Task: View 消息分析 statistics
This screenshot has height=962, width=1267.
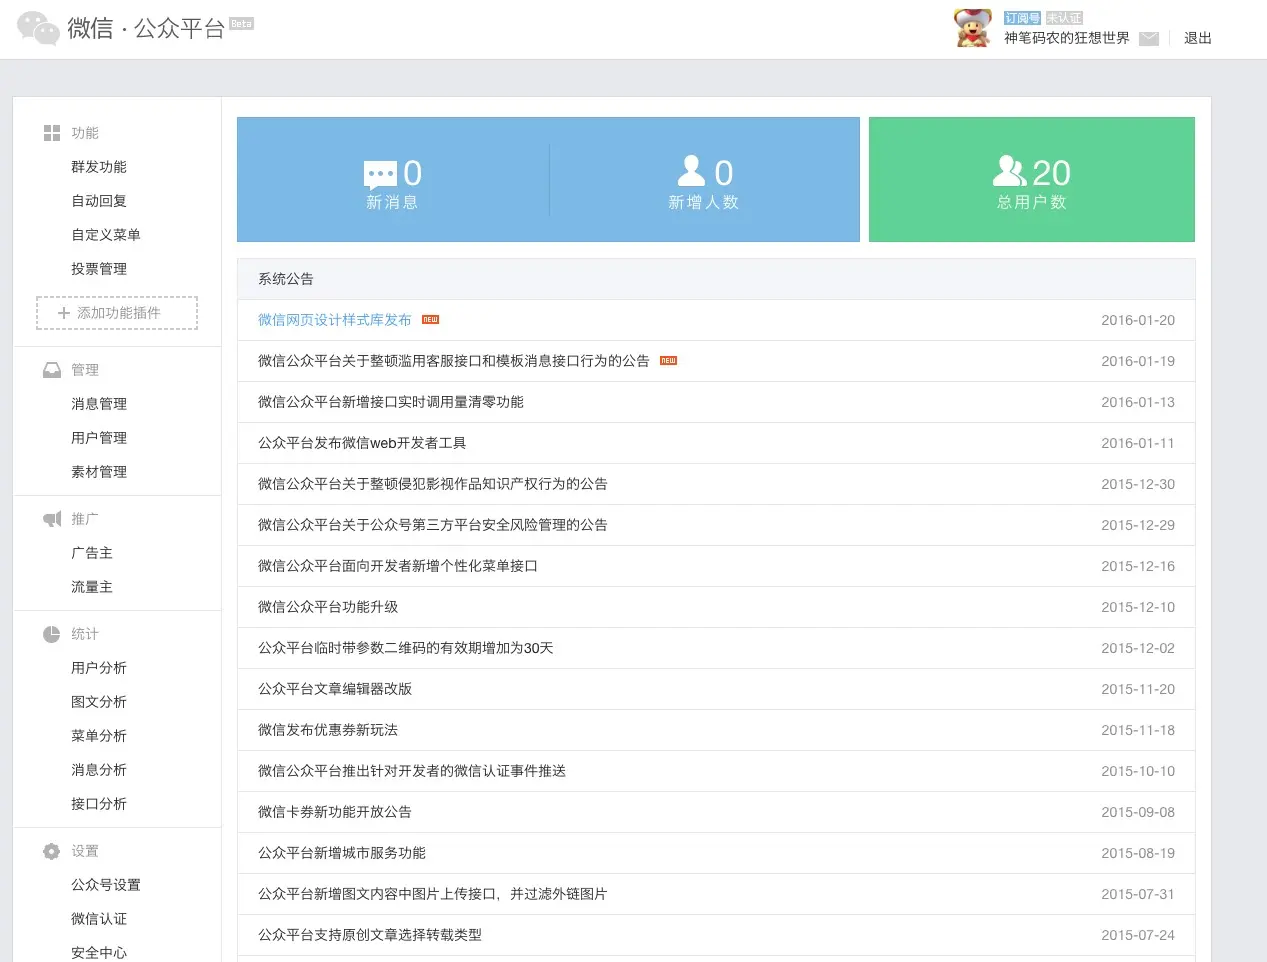Action: pyautogui.click(x=99, y=770)
